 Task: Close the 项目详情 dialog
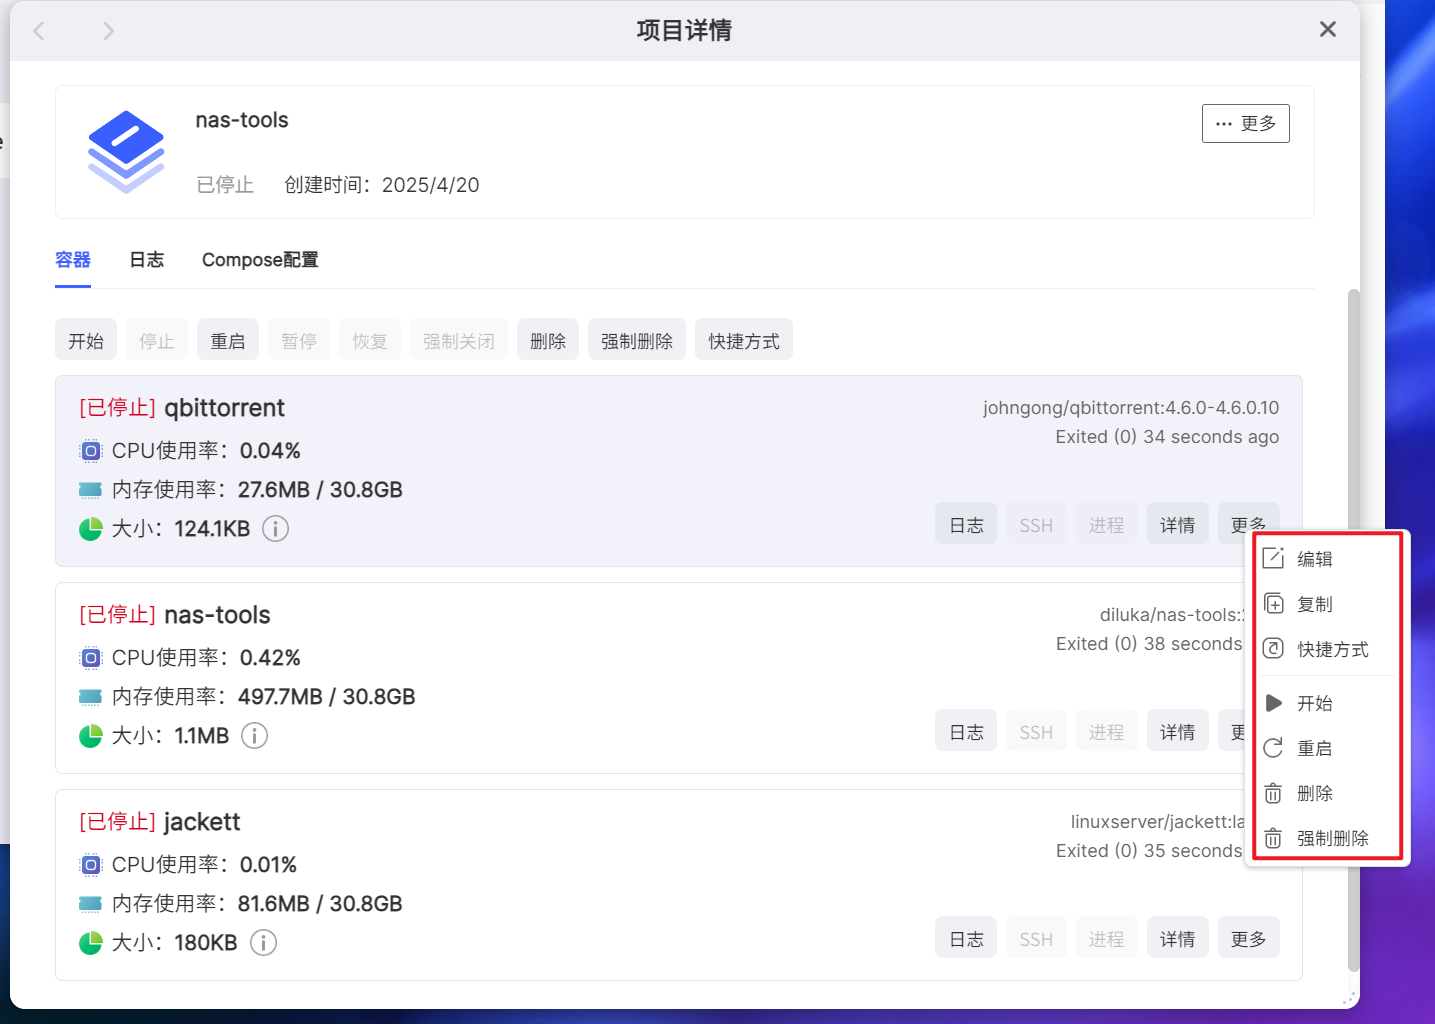click(x=1327, y=30)
